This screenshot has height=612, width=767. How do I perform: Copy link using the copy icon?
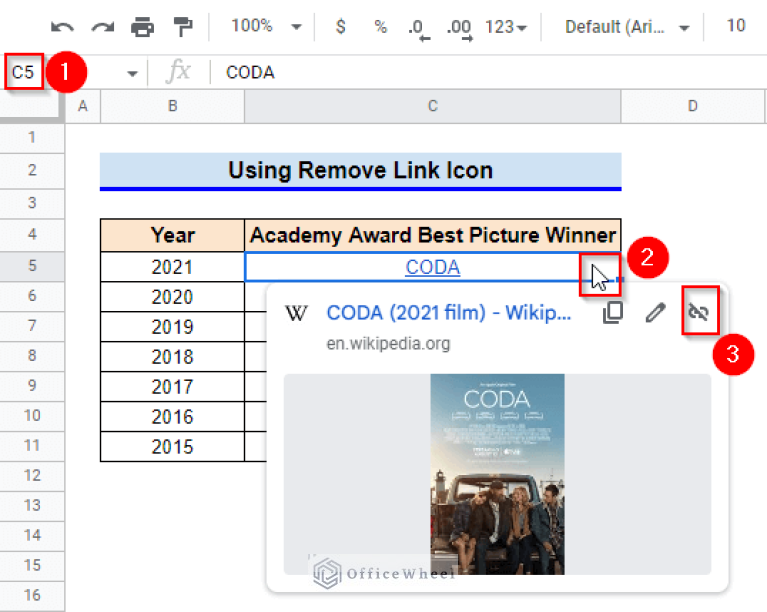click(613, 313)
